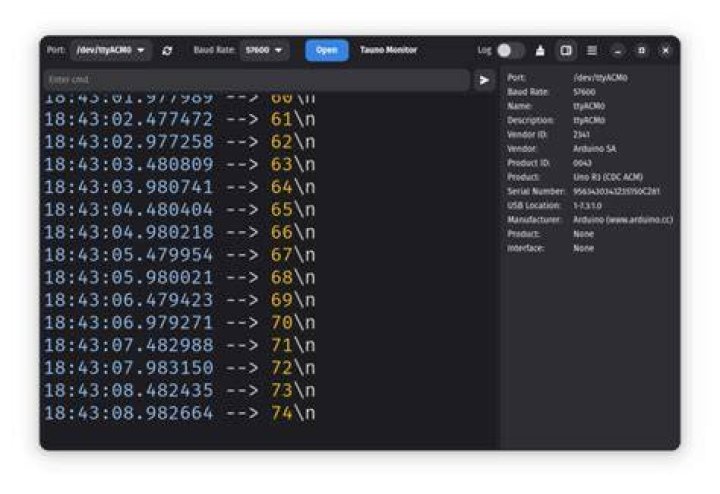Click timestamp 18:43:04.480404

coord(129,209)
